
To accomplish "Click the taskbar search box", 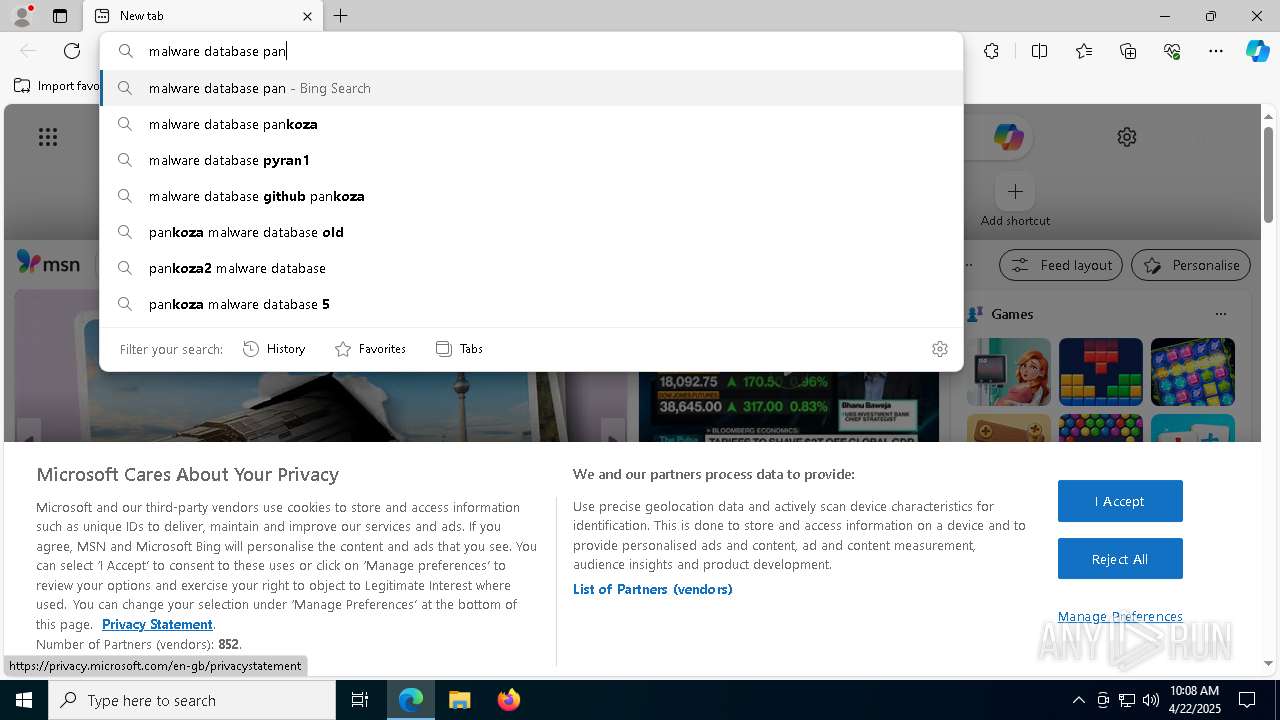I will tap(192, 700).
